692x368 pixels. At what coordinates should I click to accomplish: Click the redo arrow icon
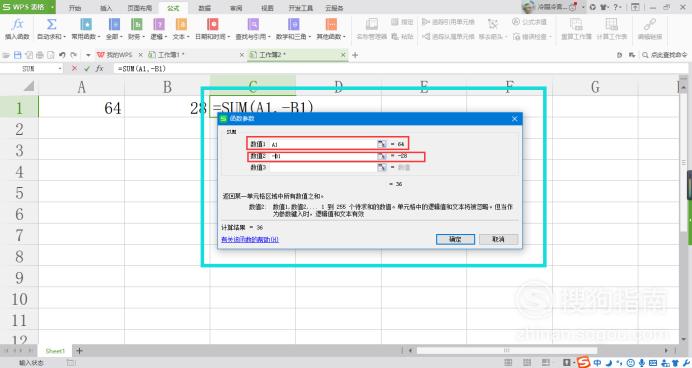coord(74,55)
